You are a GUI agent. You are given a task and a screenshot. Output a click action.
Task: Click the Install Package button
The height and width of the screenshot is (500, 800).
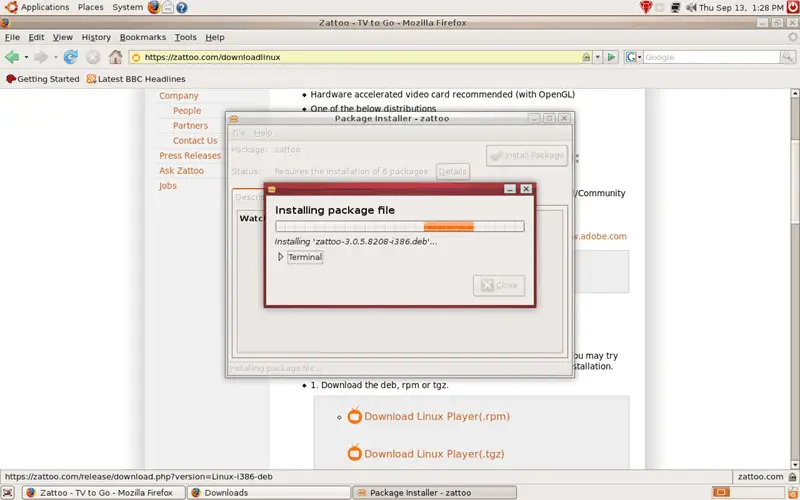click(x=527, y=155)
